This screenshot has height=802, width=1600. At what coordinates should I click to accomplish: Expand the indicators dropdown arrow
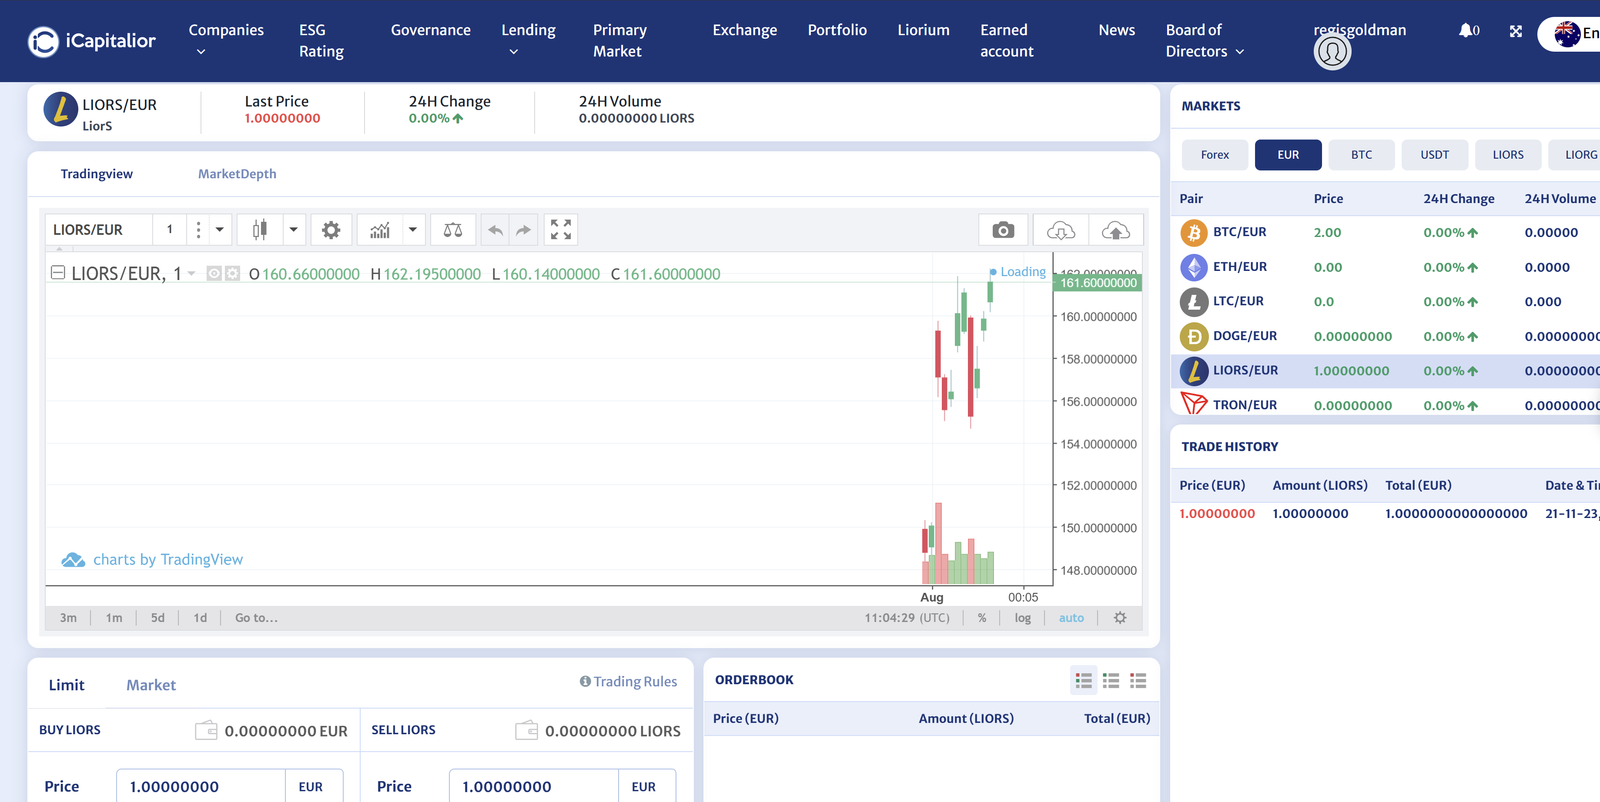point(412,230)
